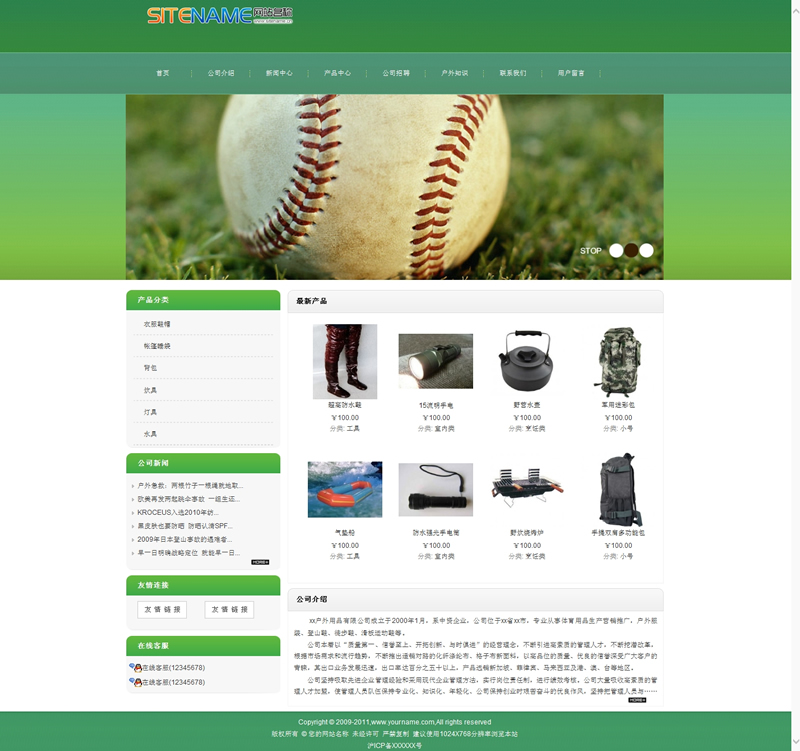Click the camouflage backpack product image
800x751 pixels.
616,361
